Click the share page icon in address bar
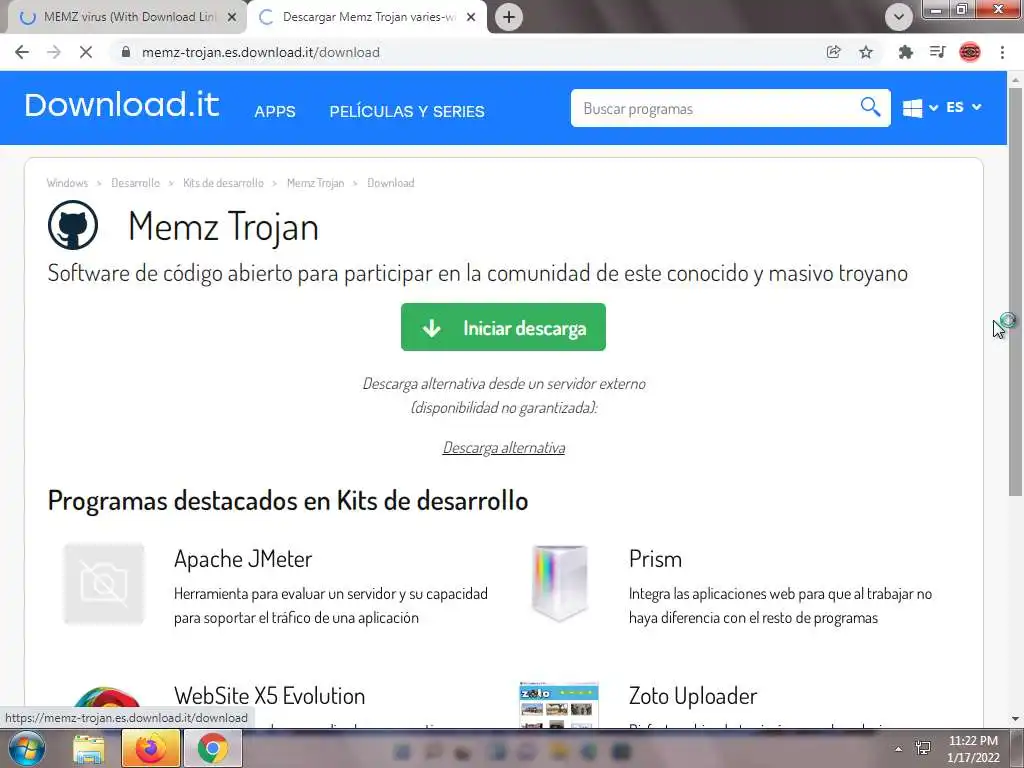This screenshot has width=1024, height=768. coord(833,52)
